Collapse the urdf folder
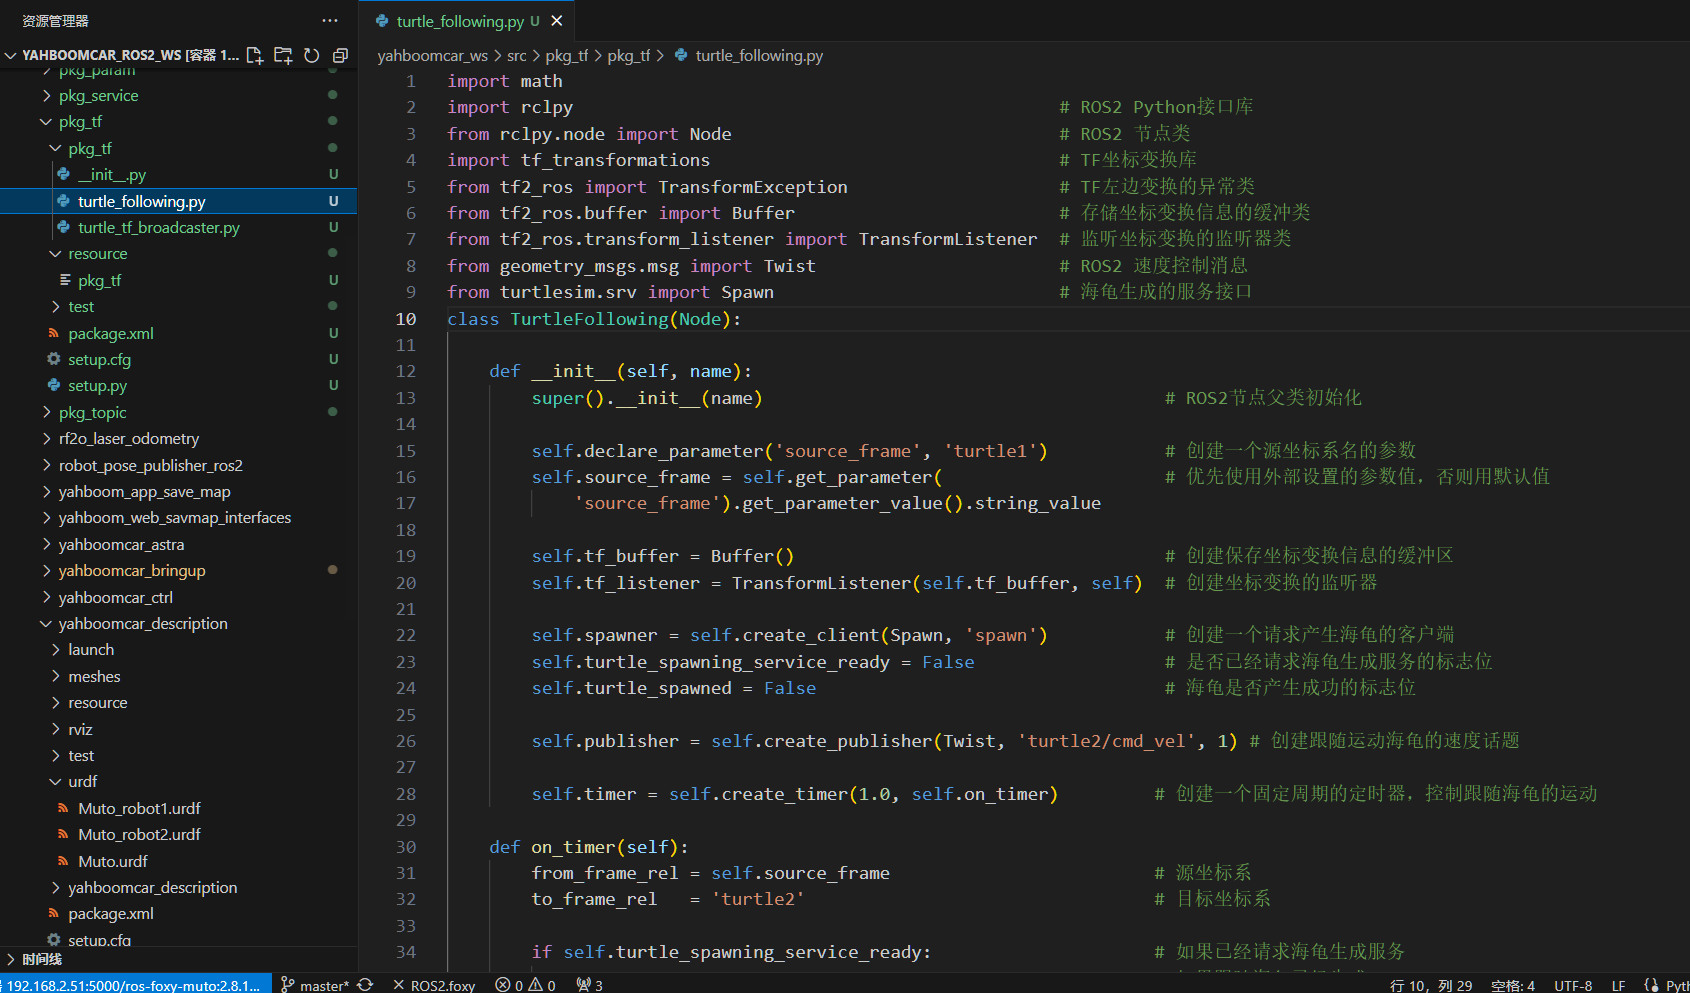 coord(82,782)
